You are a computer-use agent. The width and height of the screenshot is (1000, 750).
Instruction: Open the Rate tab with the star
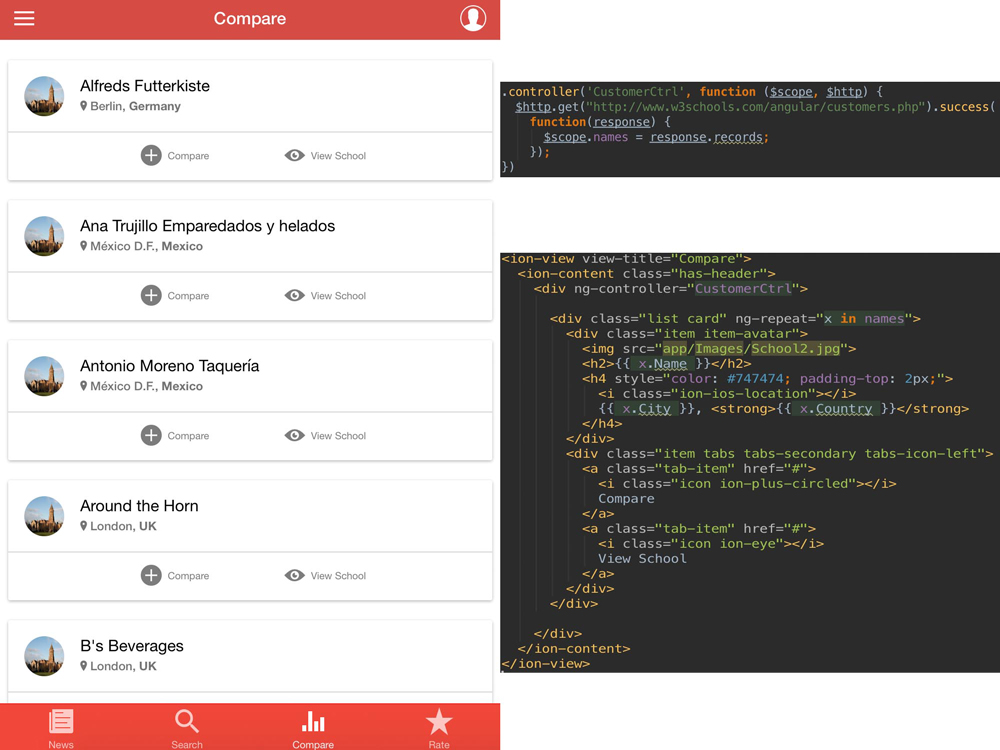tap(439, 727)
